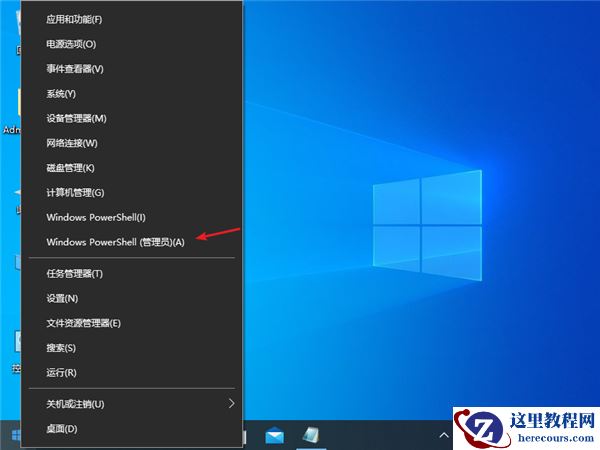Open 文件资源管理器(E)

132,323
